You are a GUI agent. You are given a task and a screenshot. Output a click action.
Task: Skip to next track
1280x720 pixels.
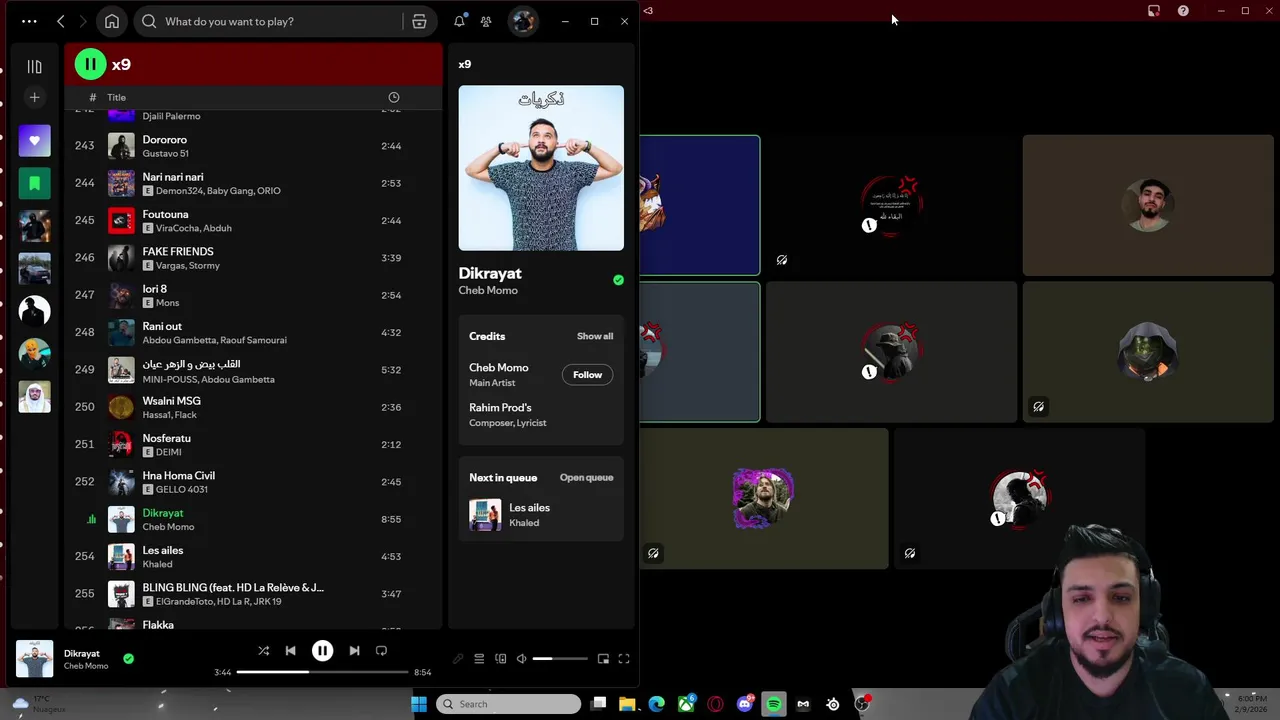pyautogui.click(x=354, y=651)
